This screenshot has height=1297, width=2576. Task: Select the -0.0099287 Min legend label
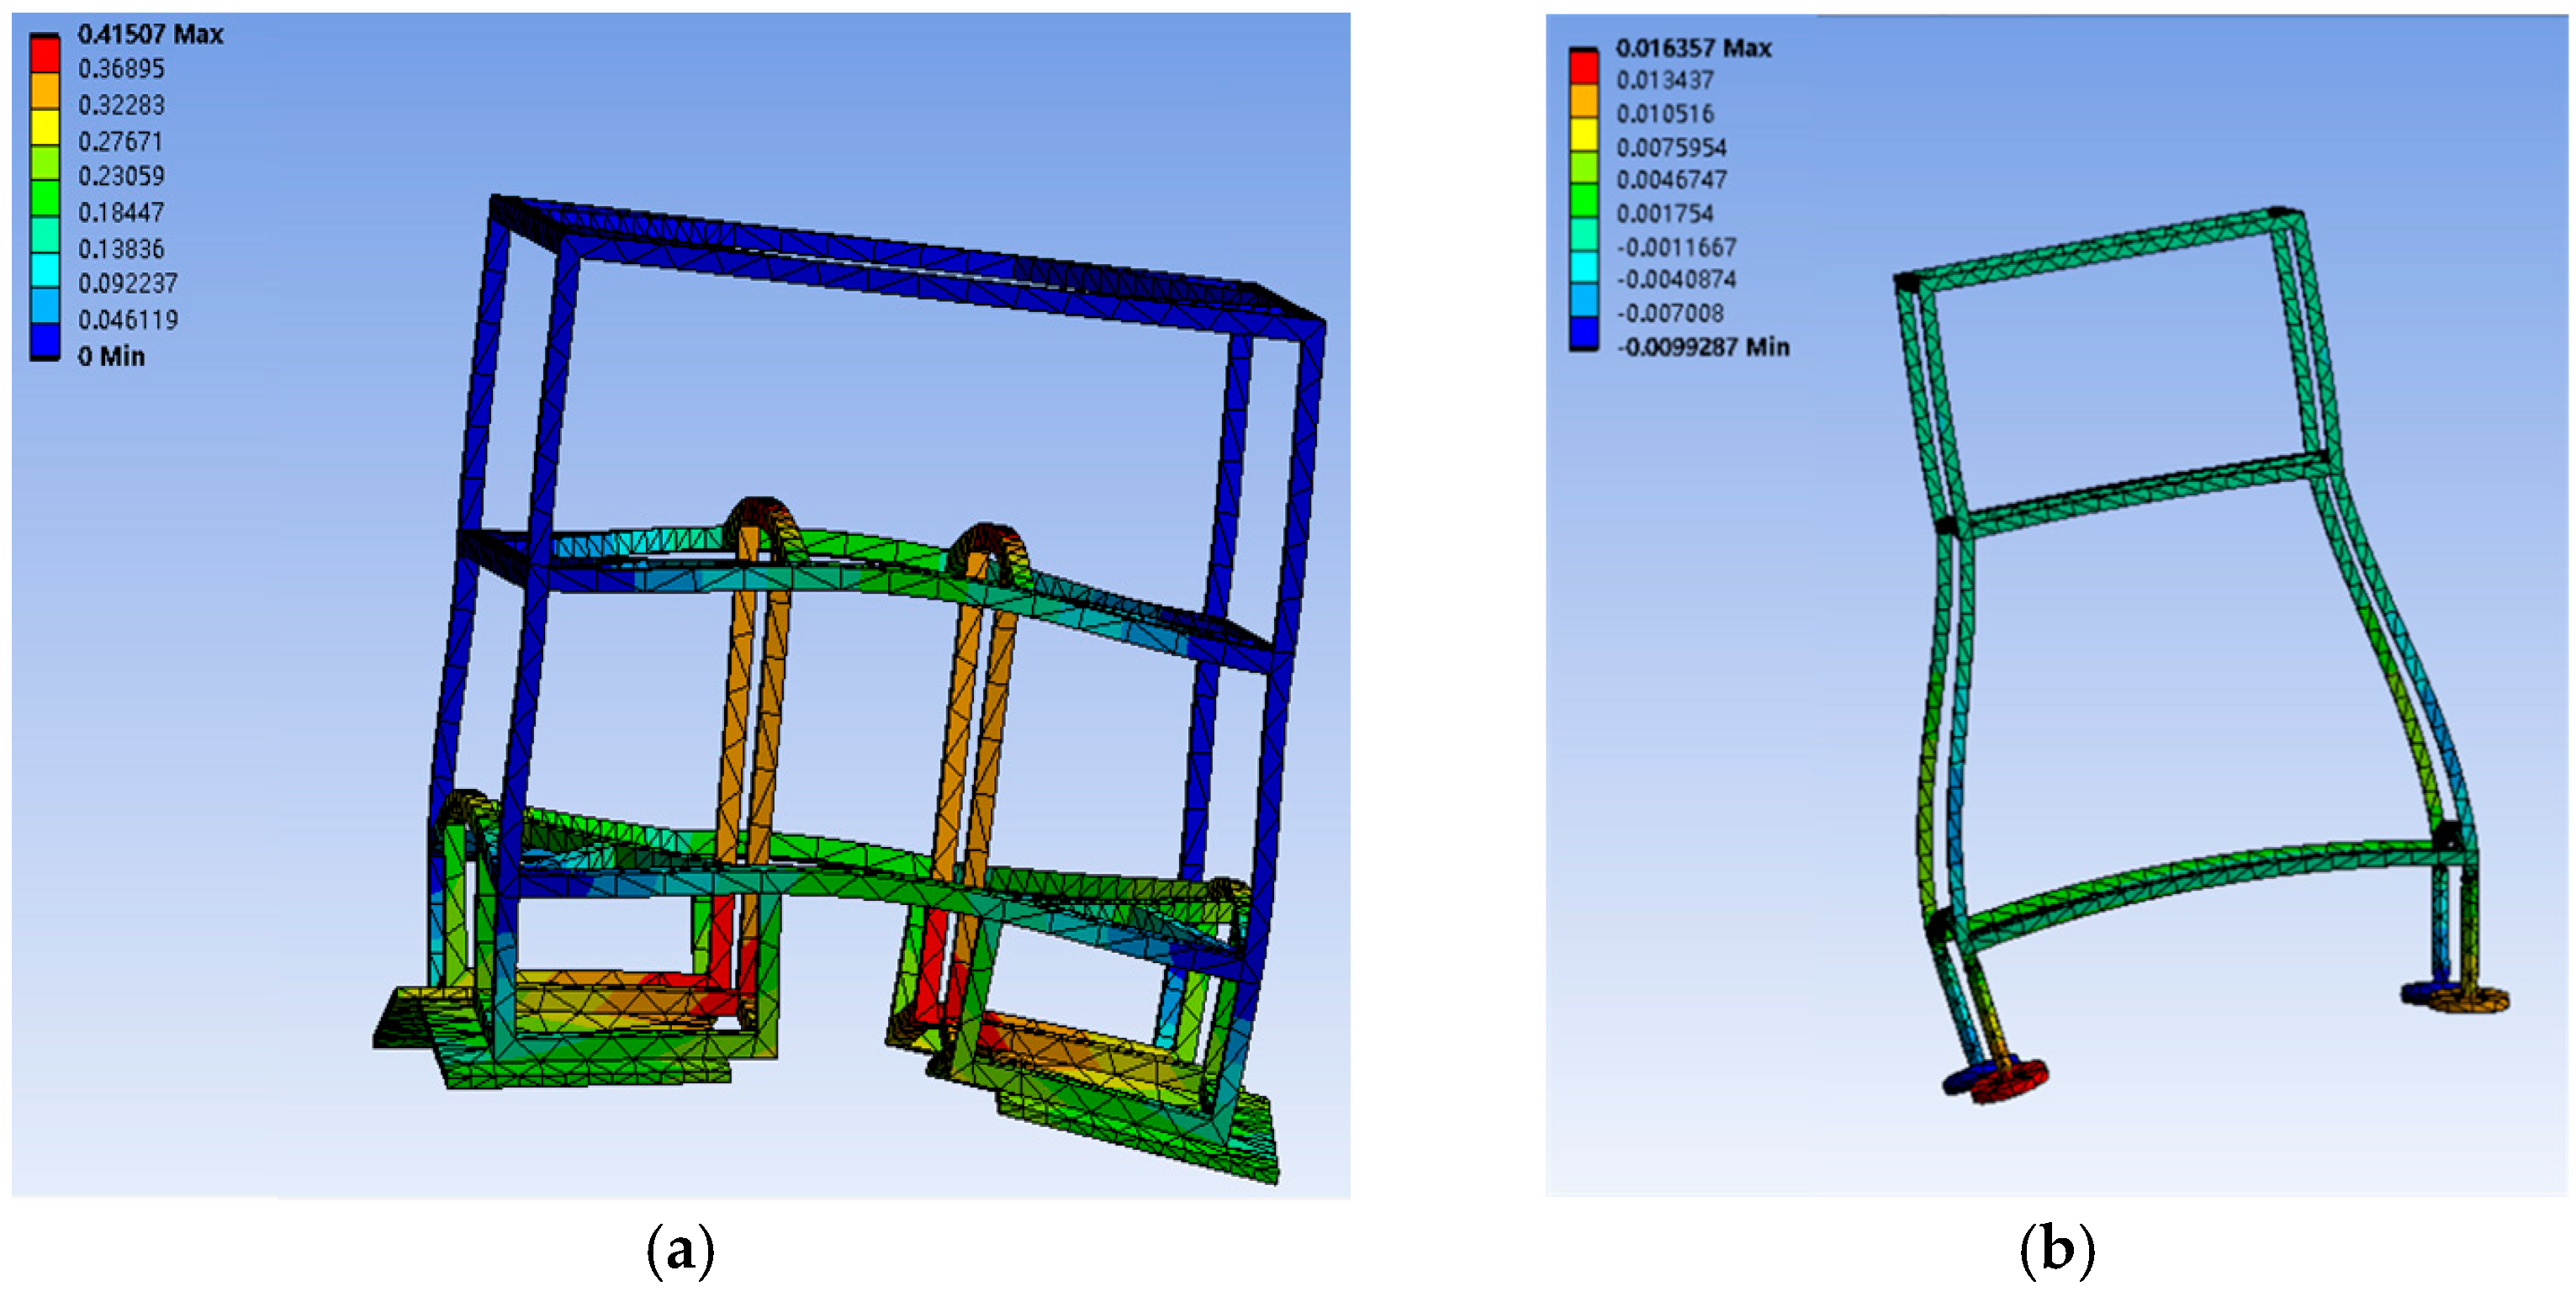click(x=1702, y=347)
